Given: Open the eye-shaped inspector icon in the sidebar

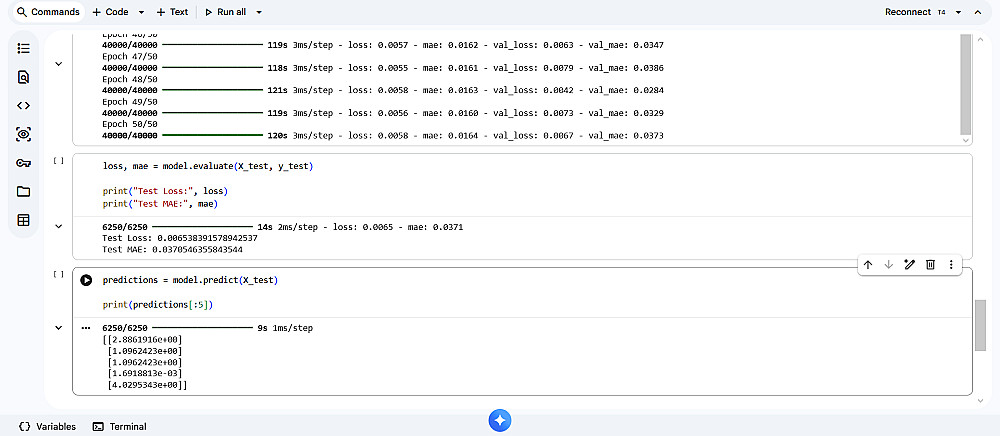Looking at the screenshot, I should pos(24,134).
